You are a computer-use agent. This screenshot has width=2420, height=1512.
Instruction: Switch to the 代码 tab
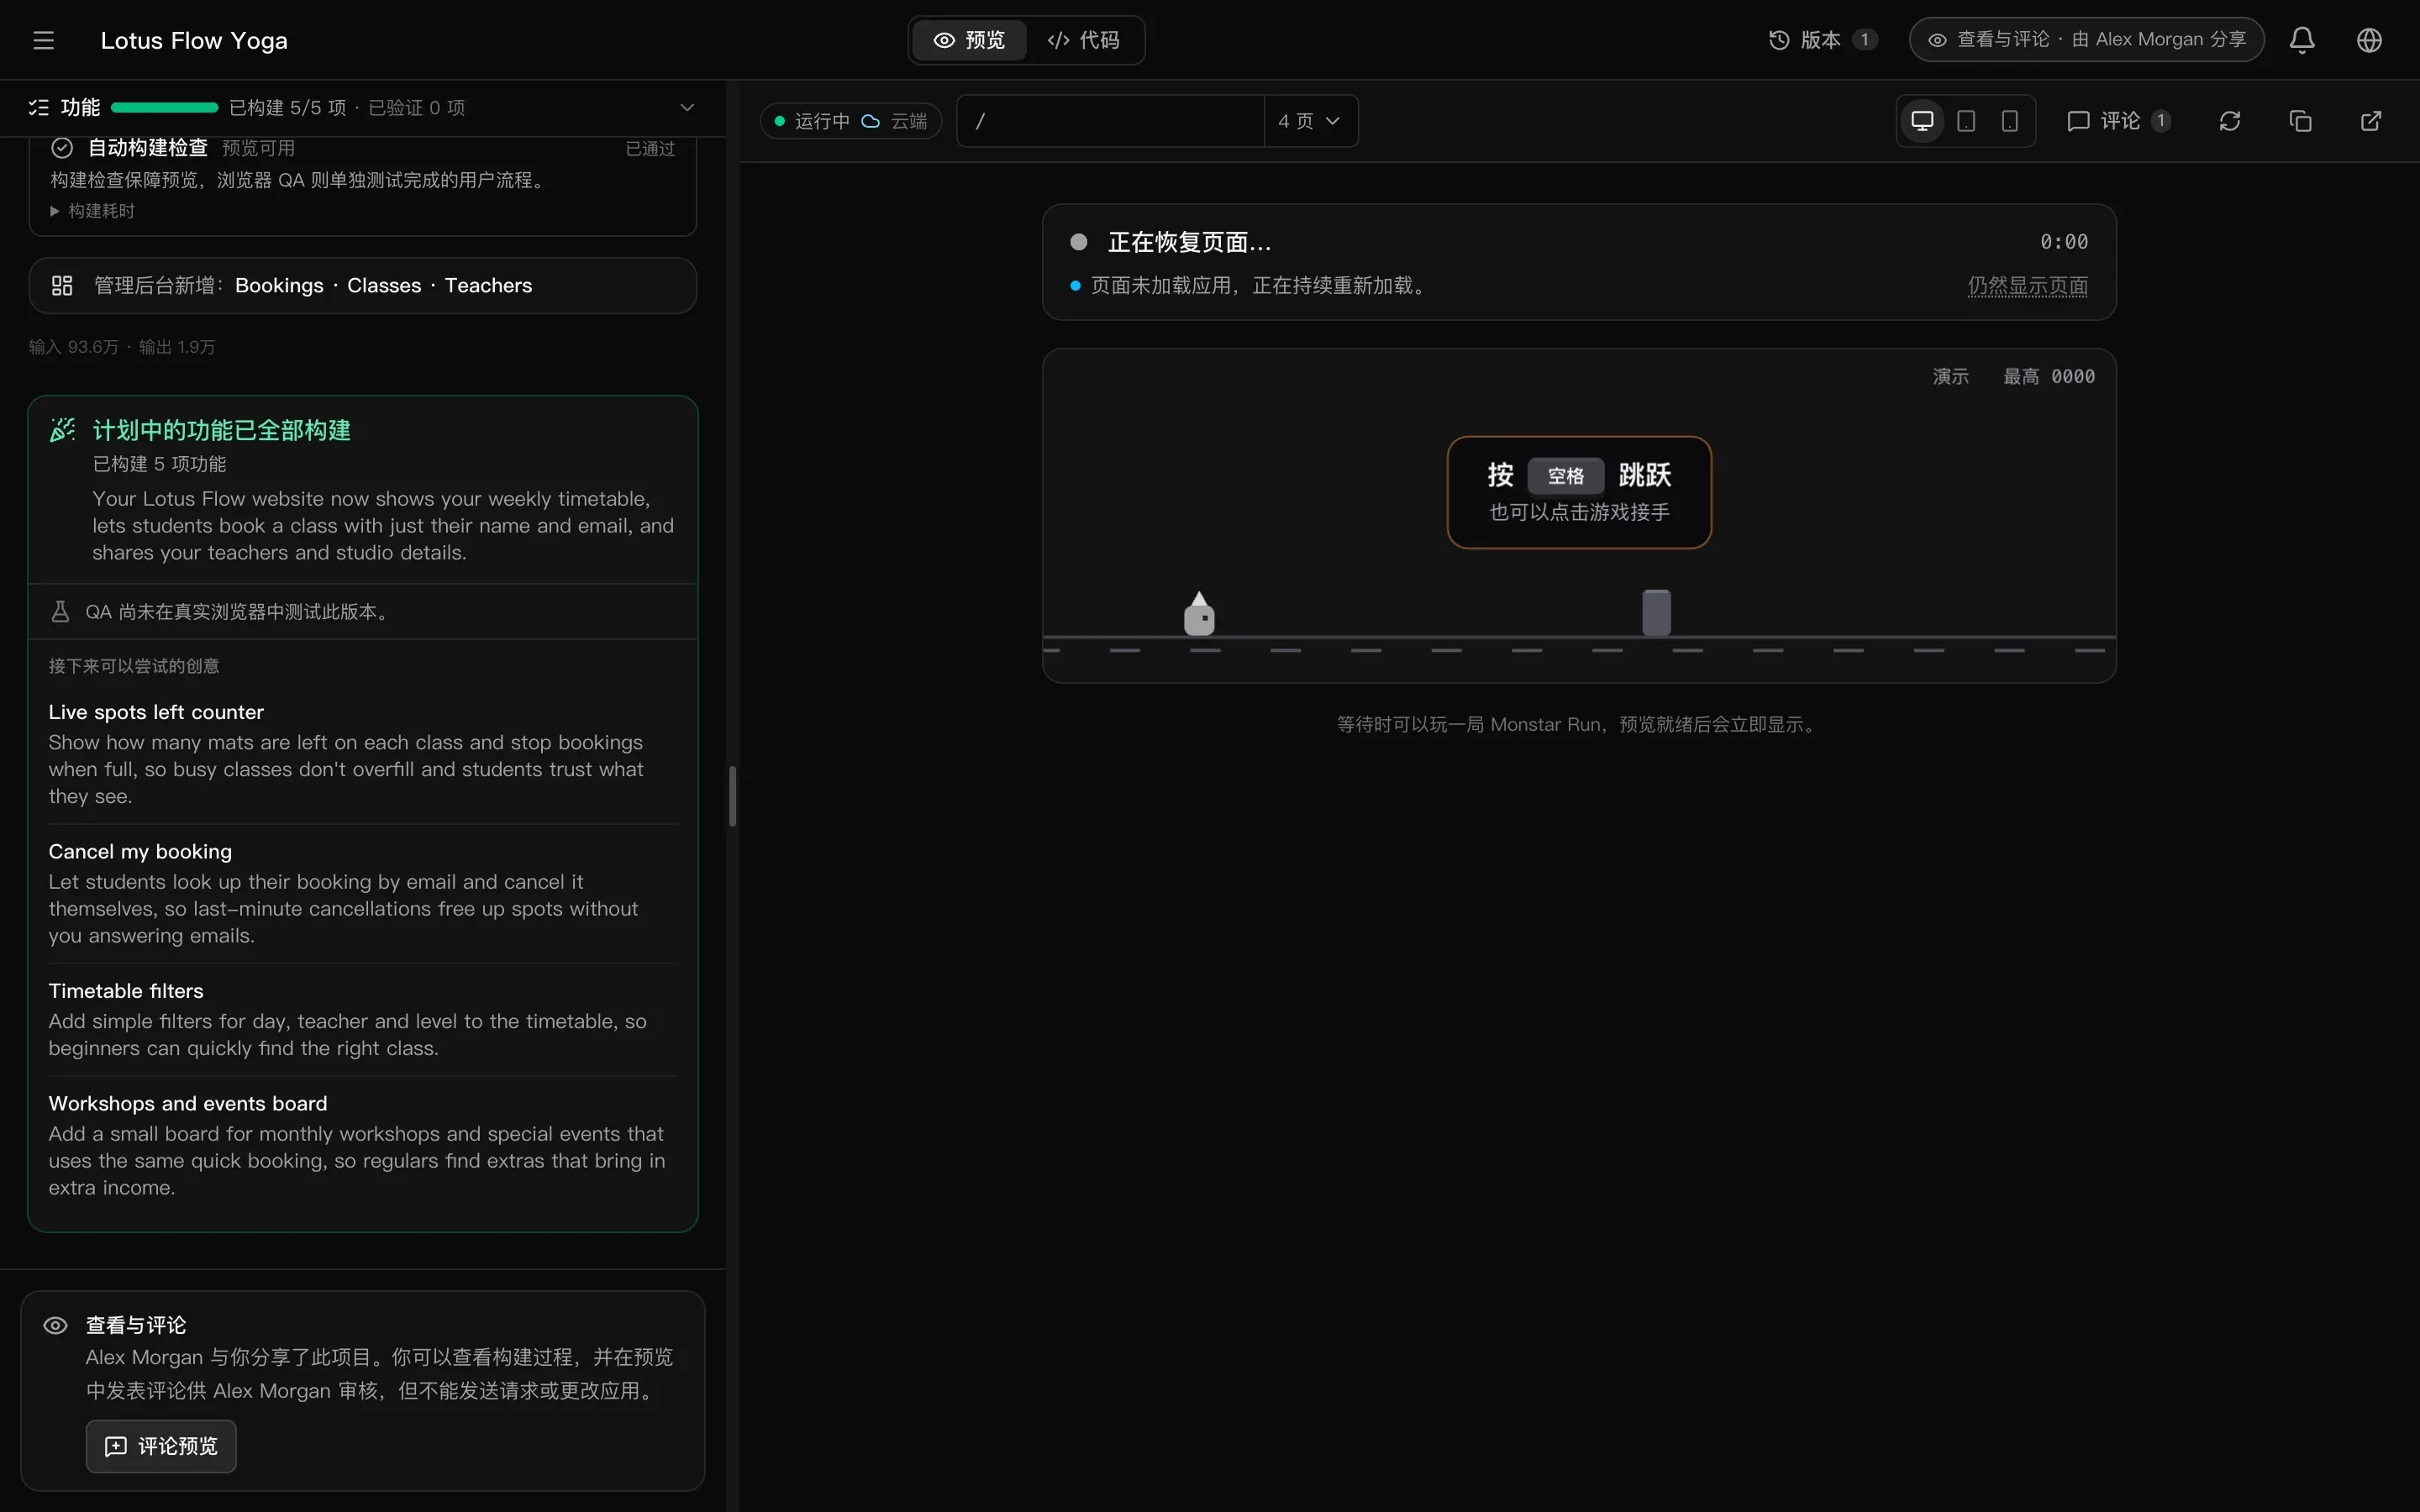(x=1084, y=40)
